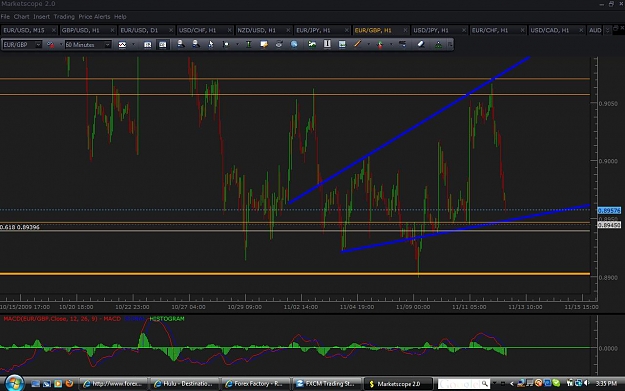Image resolution: width=625 pixels, height=391 pixels.
Task: Switch to the EUR/JPY, H1 tab
Action: coord(322,30)
